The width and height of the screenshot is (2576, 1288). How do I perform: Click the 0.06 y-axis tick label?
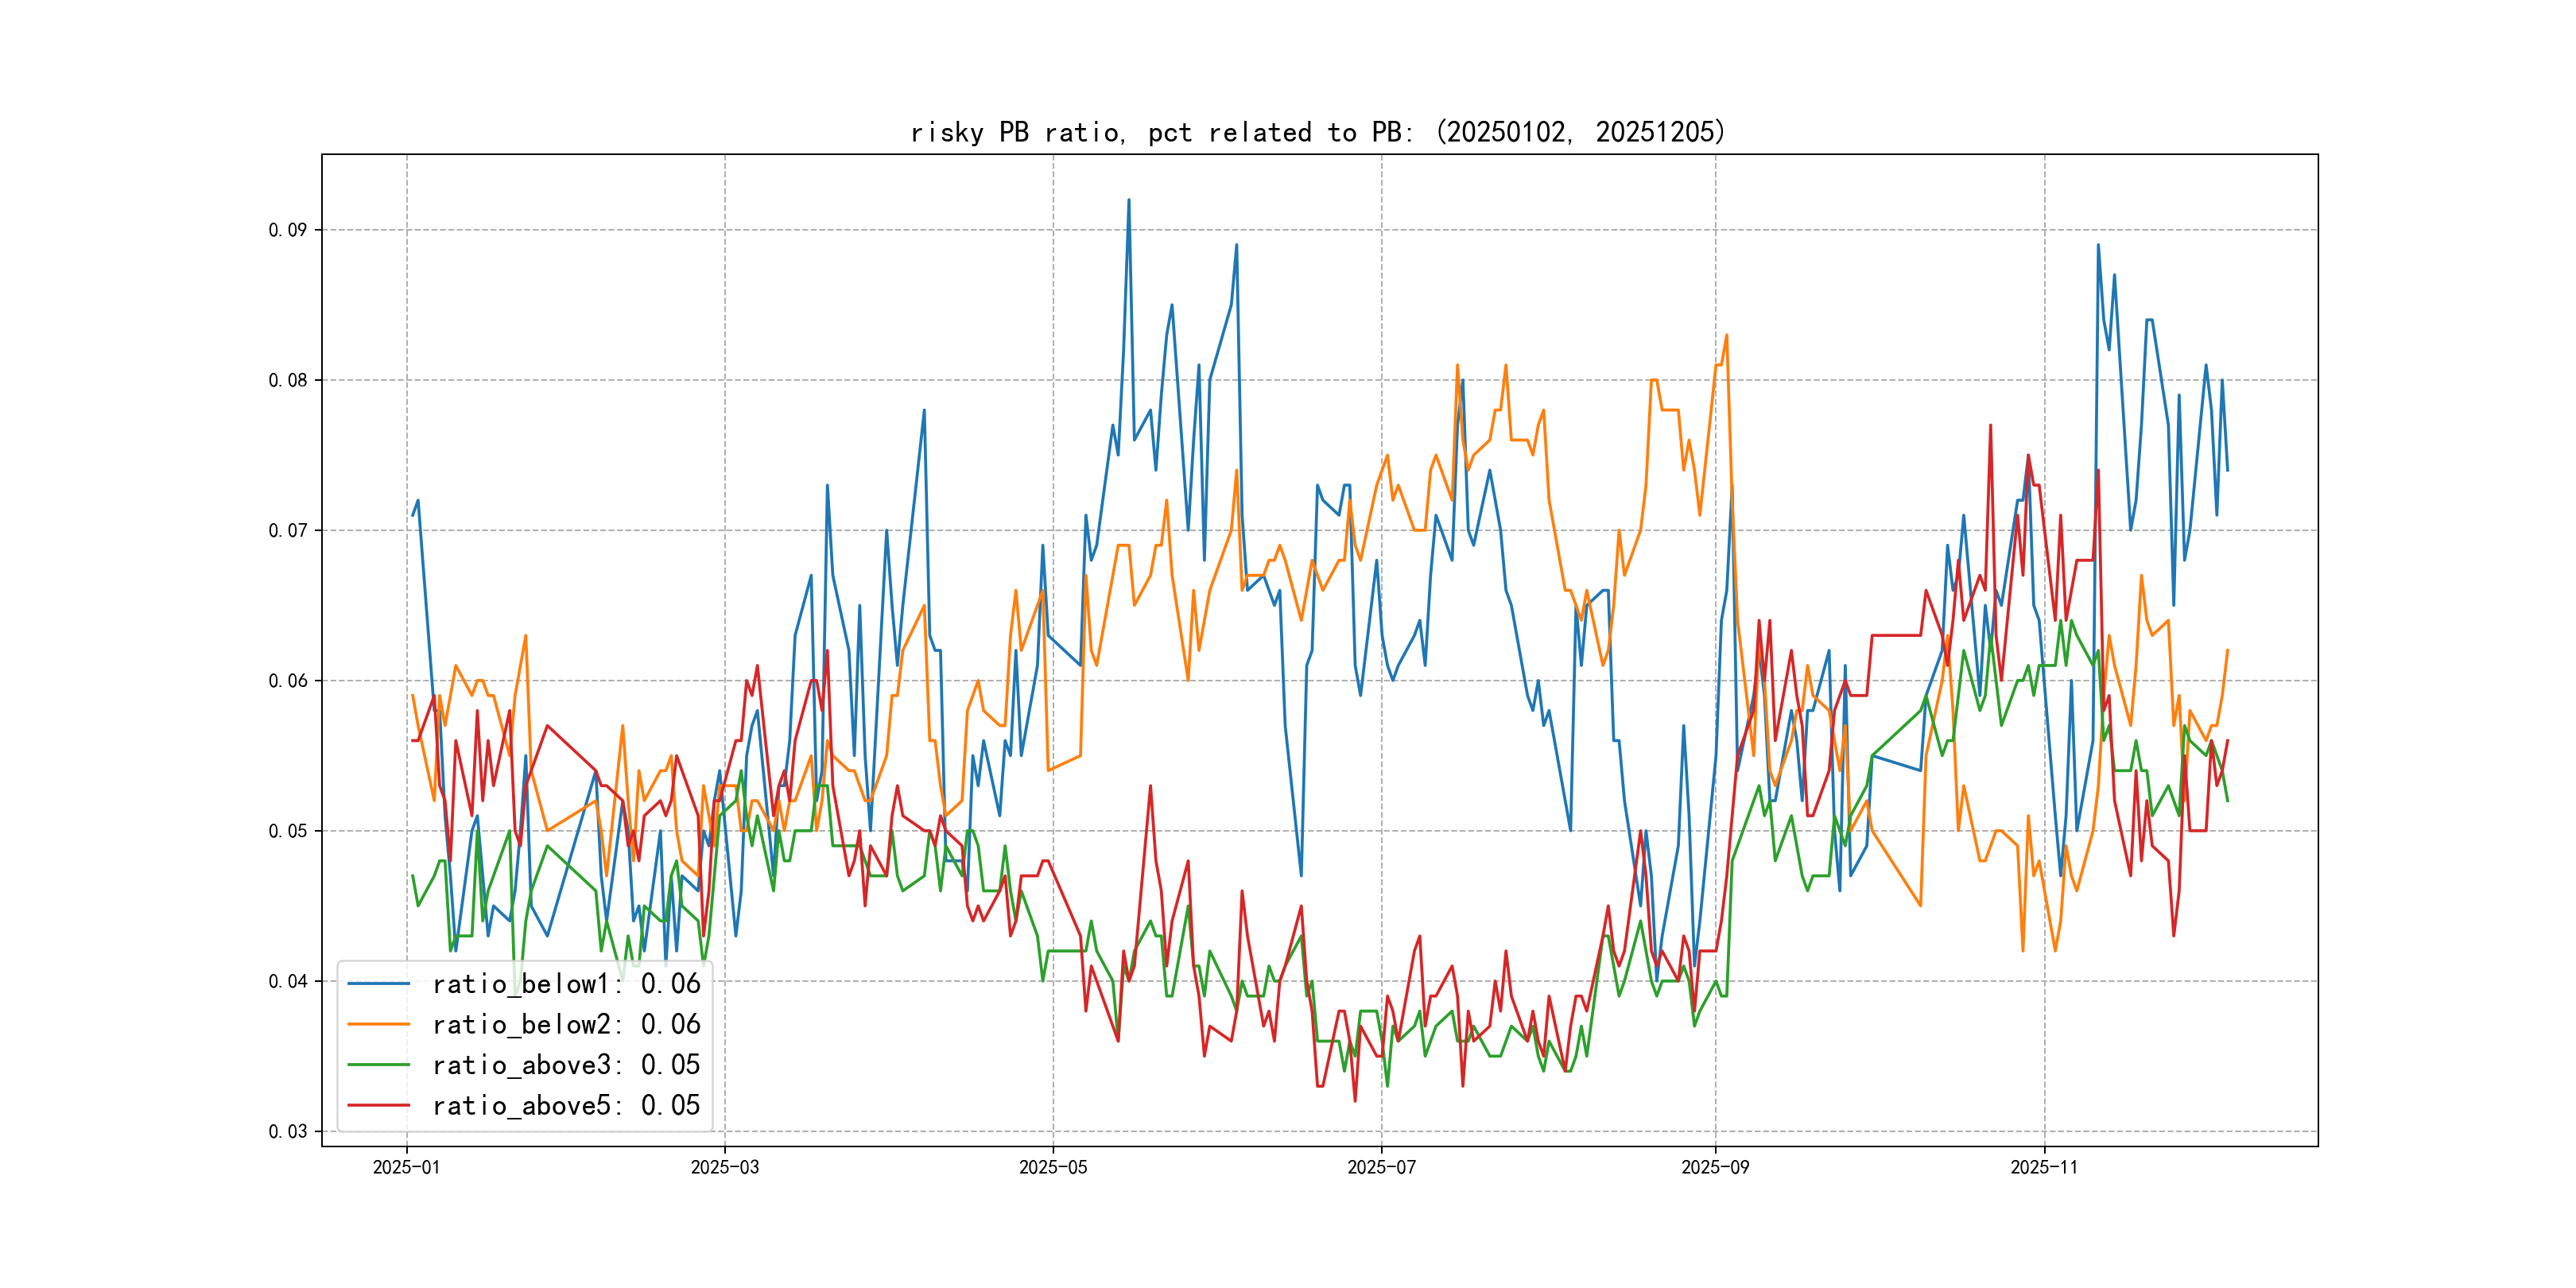point(287,681)
